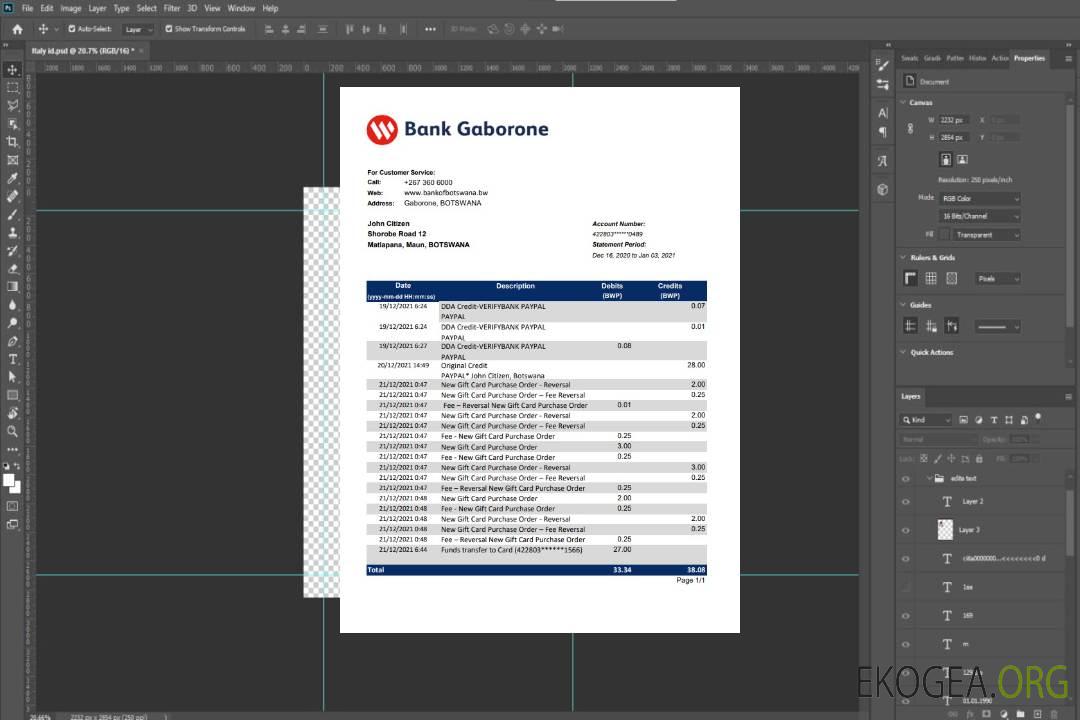Click the Home icon in options bar

17,29
